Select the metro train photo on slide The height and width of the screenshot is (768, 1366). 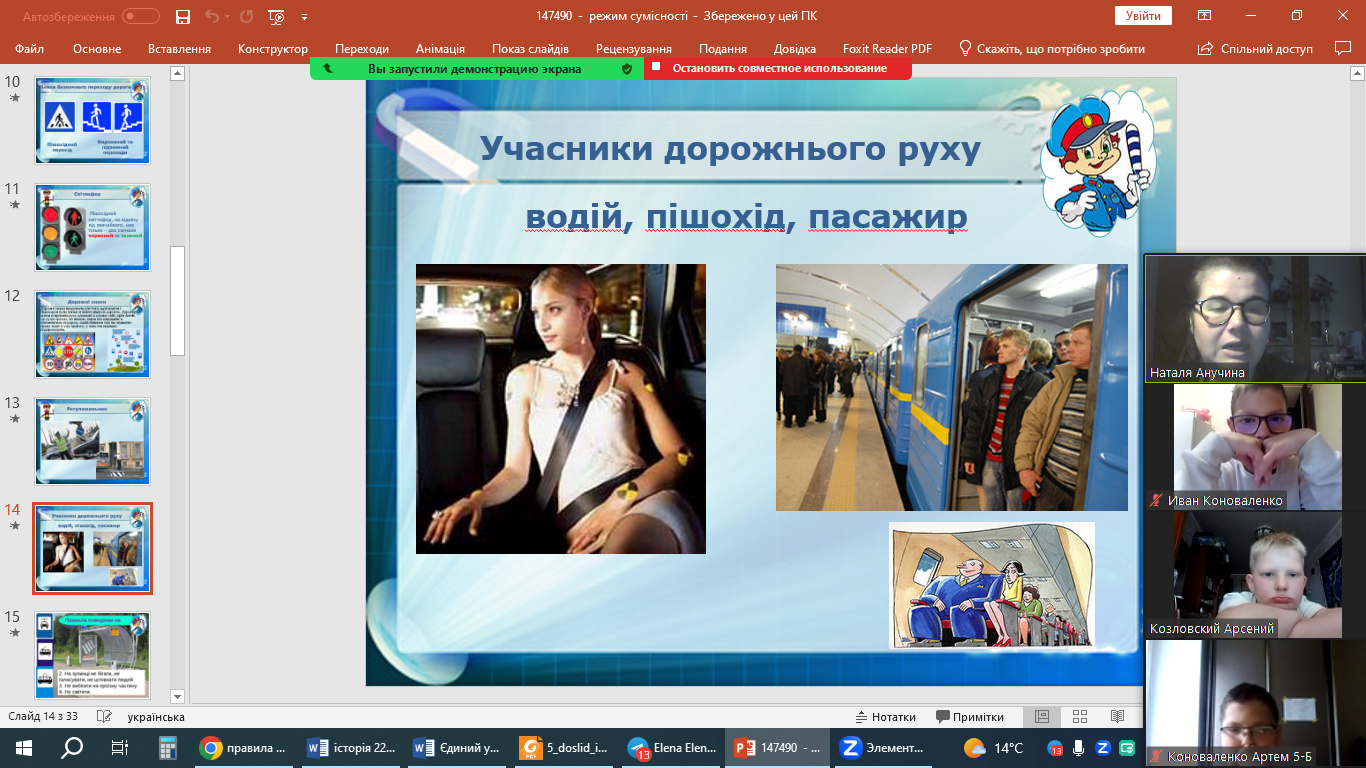click(x=952, y=387)
